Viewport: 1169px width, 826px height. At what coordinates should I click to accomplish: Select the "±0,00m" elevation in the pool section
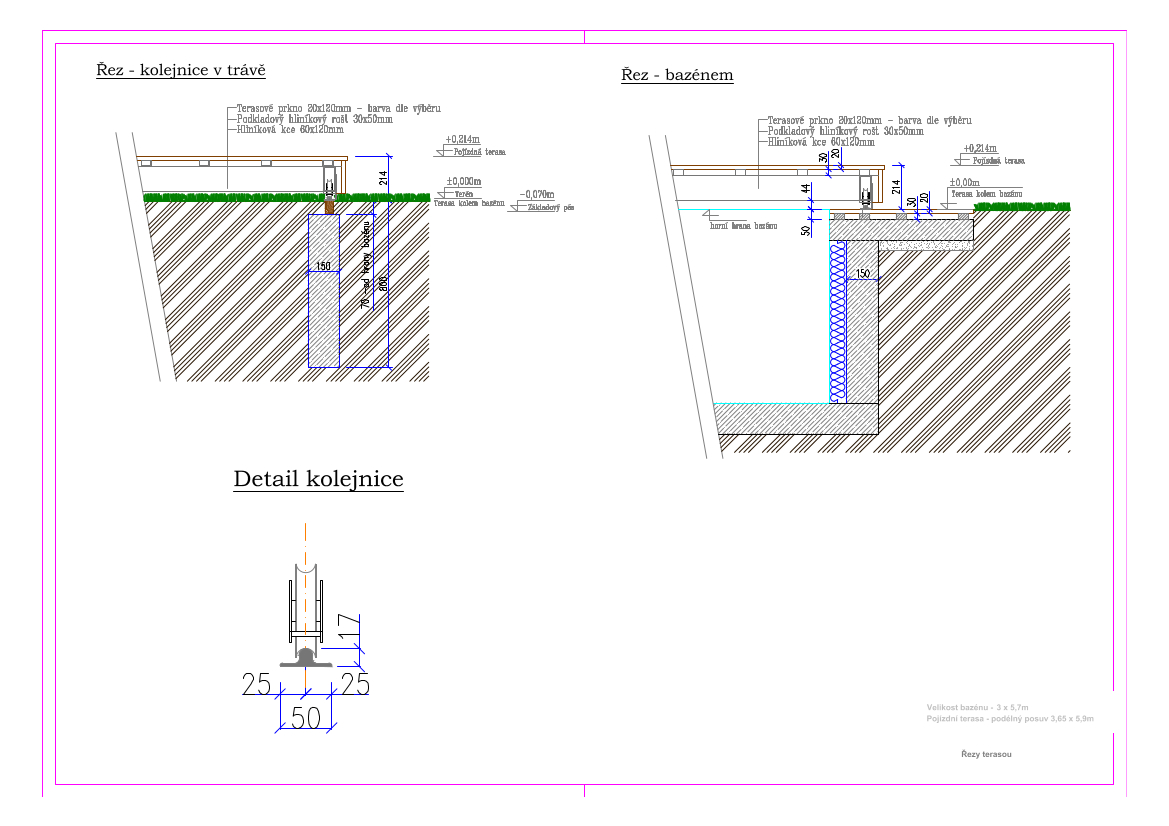coord(964,182)
